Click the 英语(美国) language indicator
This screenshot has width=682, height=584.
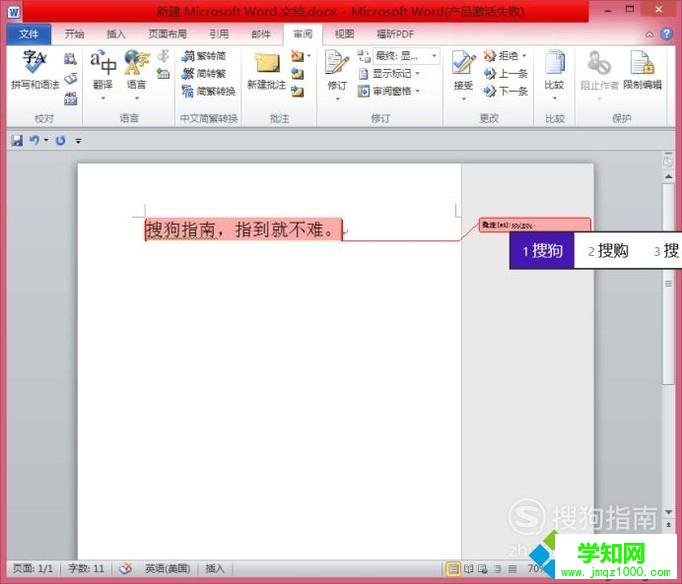[x=167, y=568]
